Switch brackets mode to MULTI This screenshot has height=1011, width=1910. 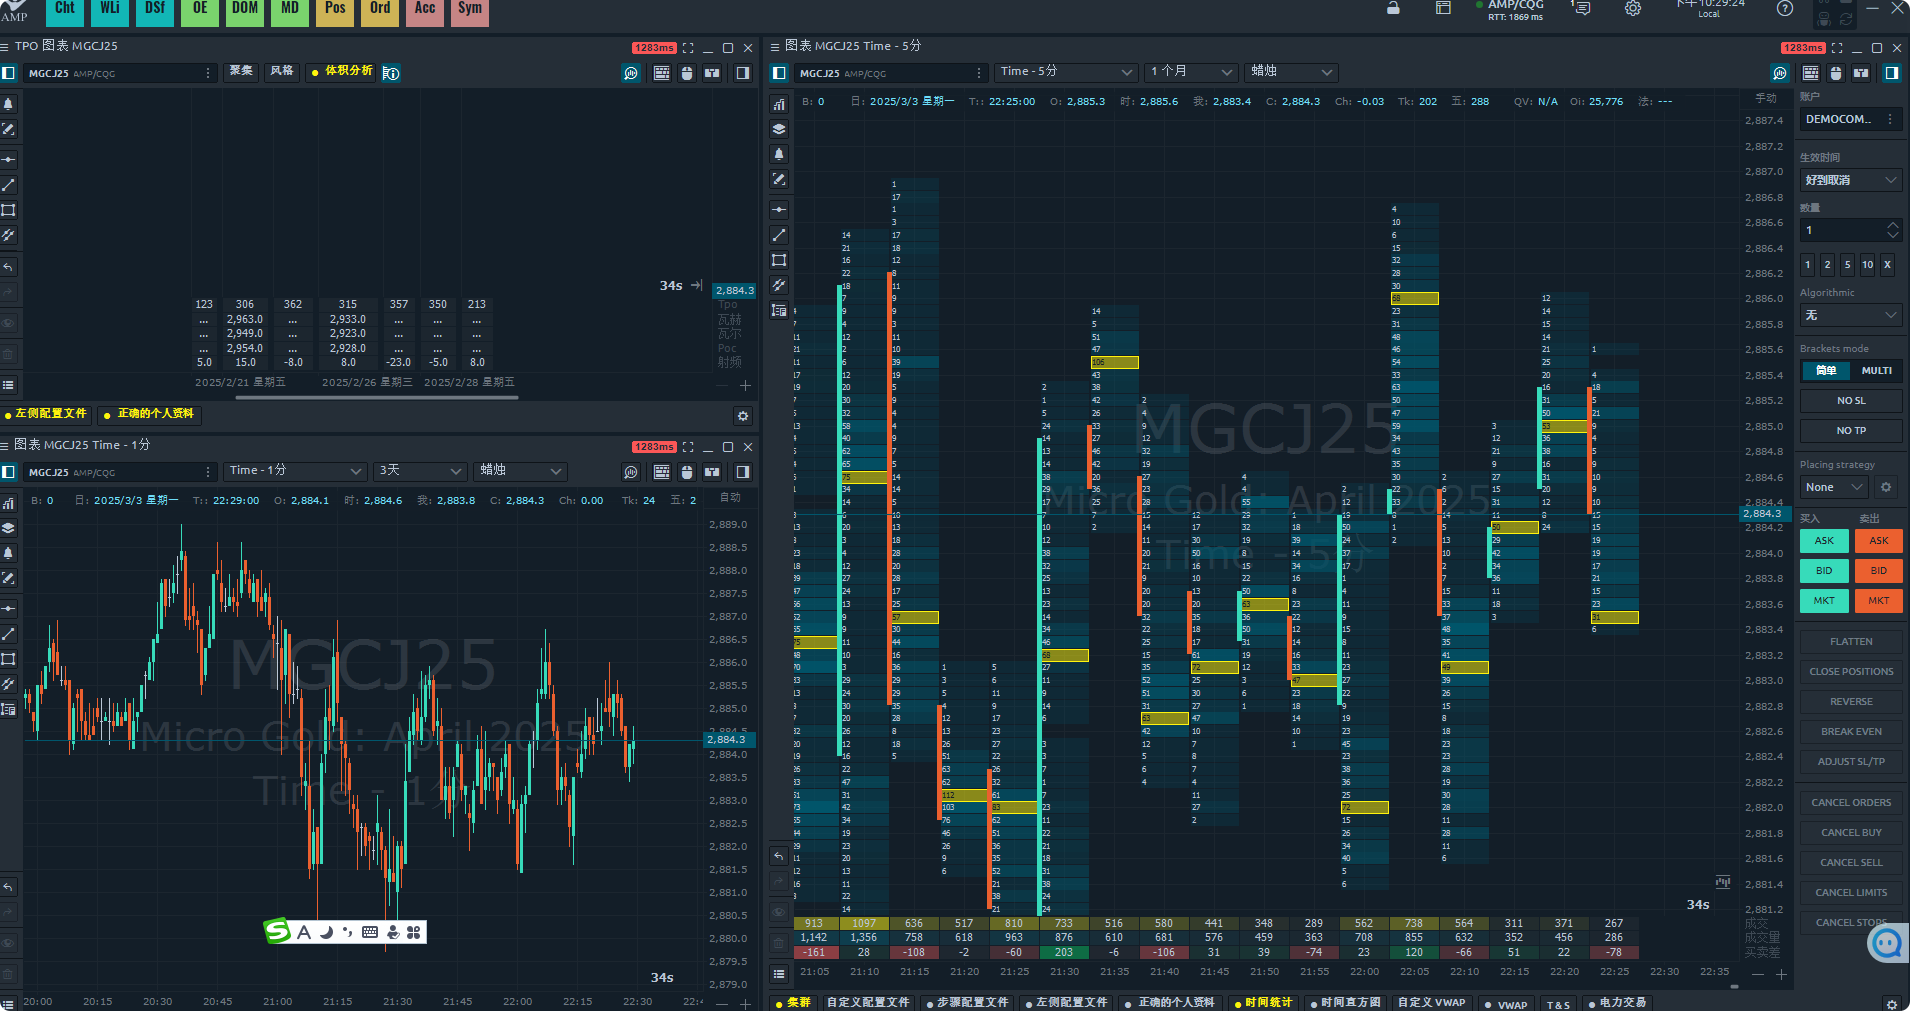click(x=1876, y=371)
